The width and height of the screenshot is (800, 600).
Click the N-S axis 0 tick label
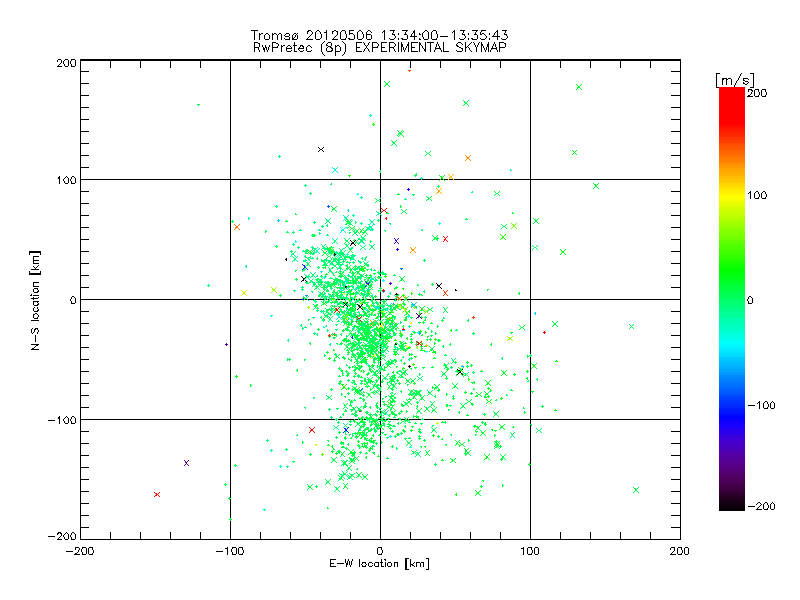pyautogui.click(x=73, y=300)
